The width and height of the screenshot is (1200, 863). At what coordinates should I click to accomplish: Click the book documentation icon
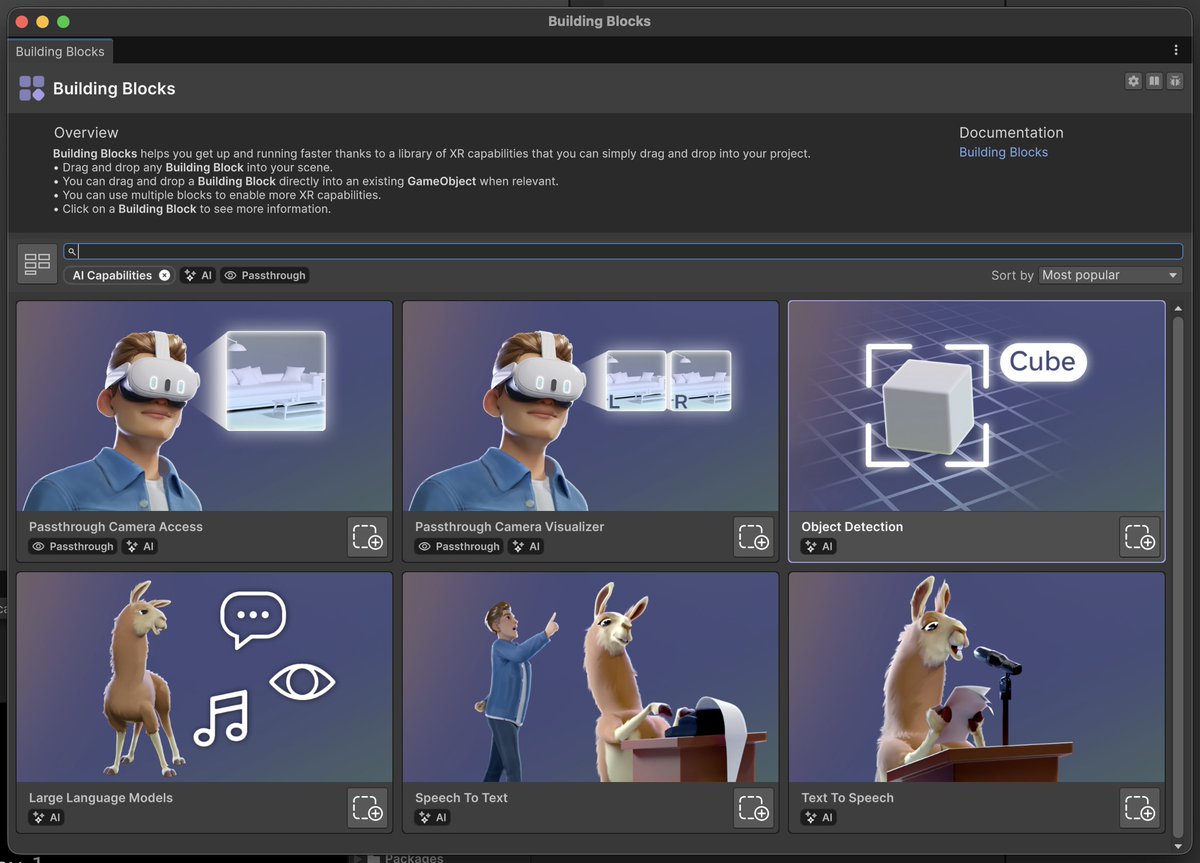tap(1154, 81)
